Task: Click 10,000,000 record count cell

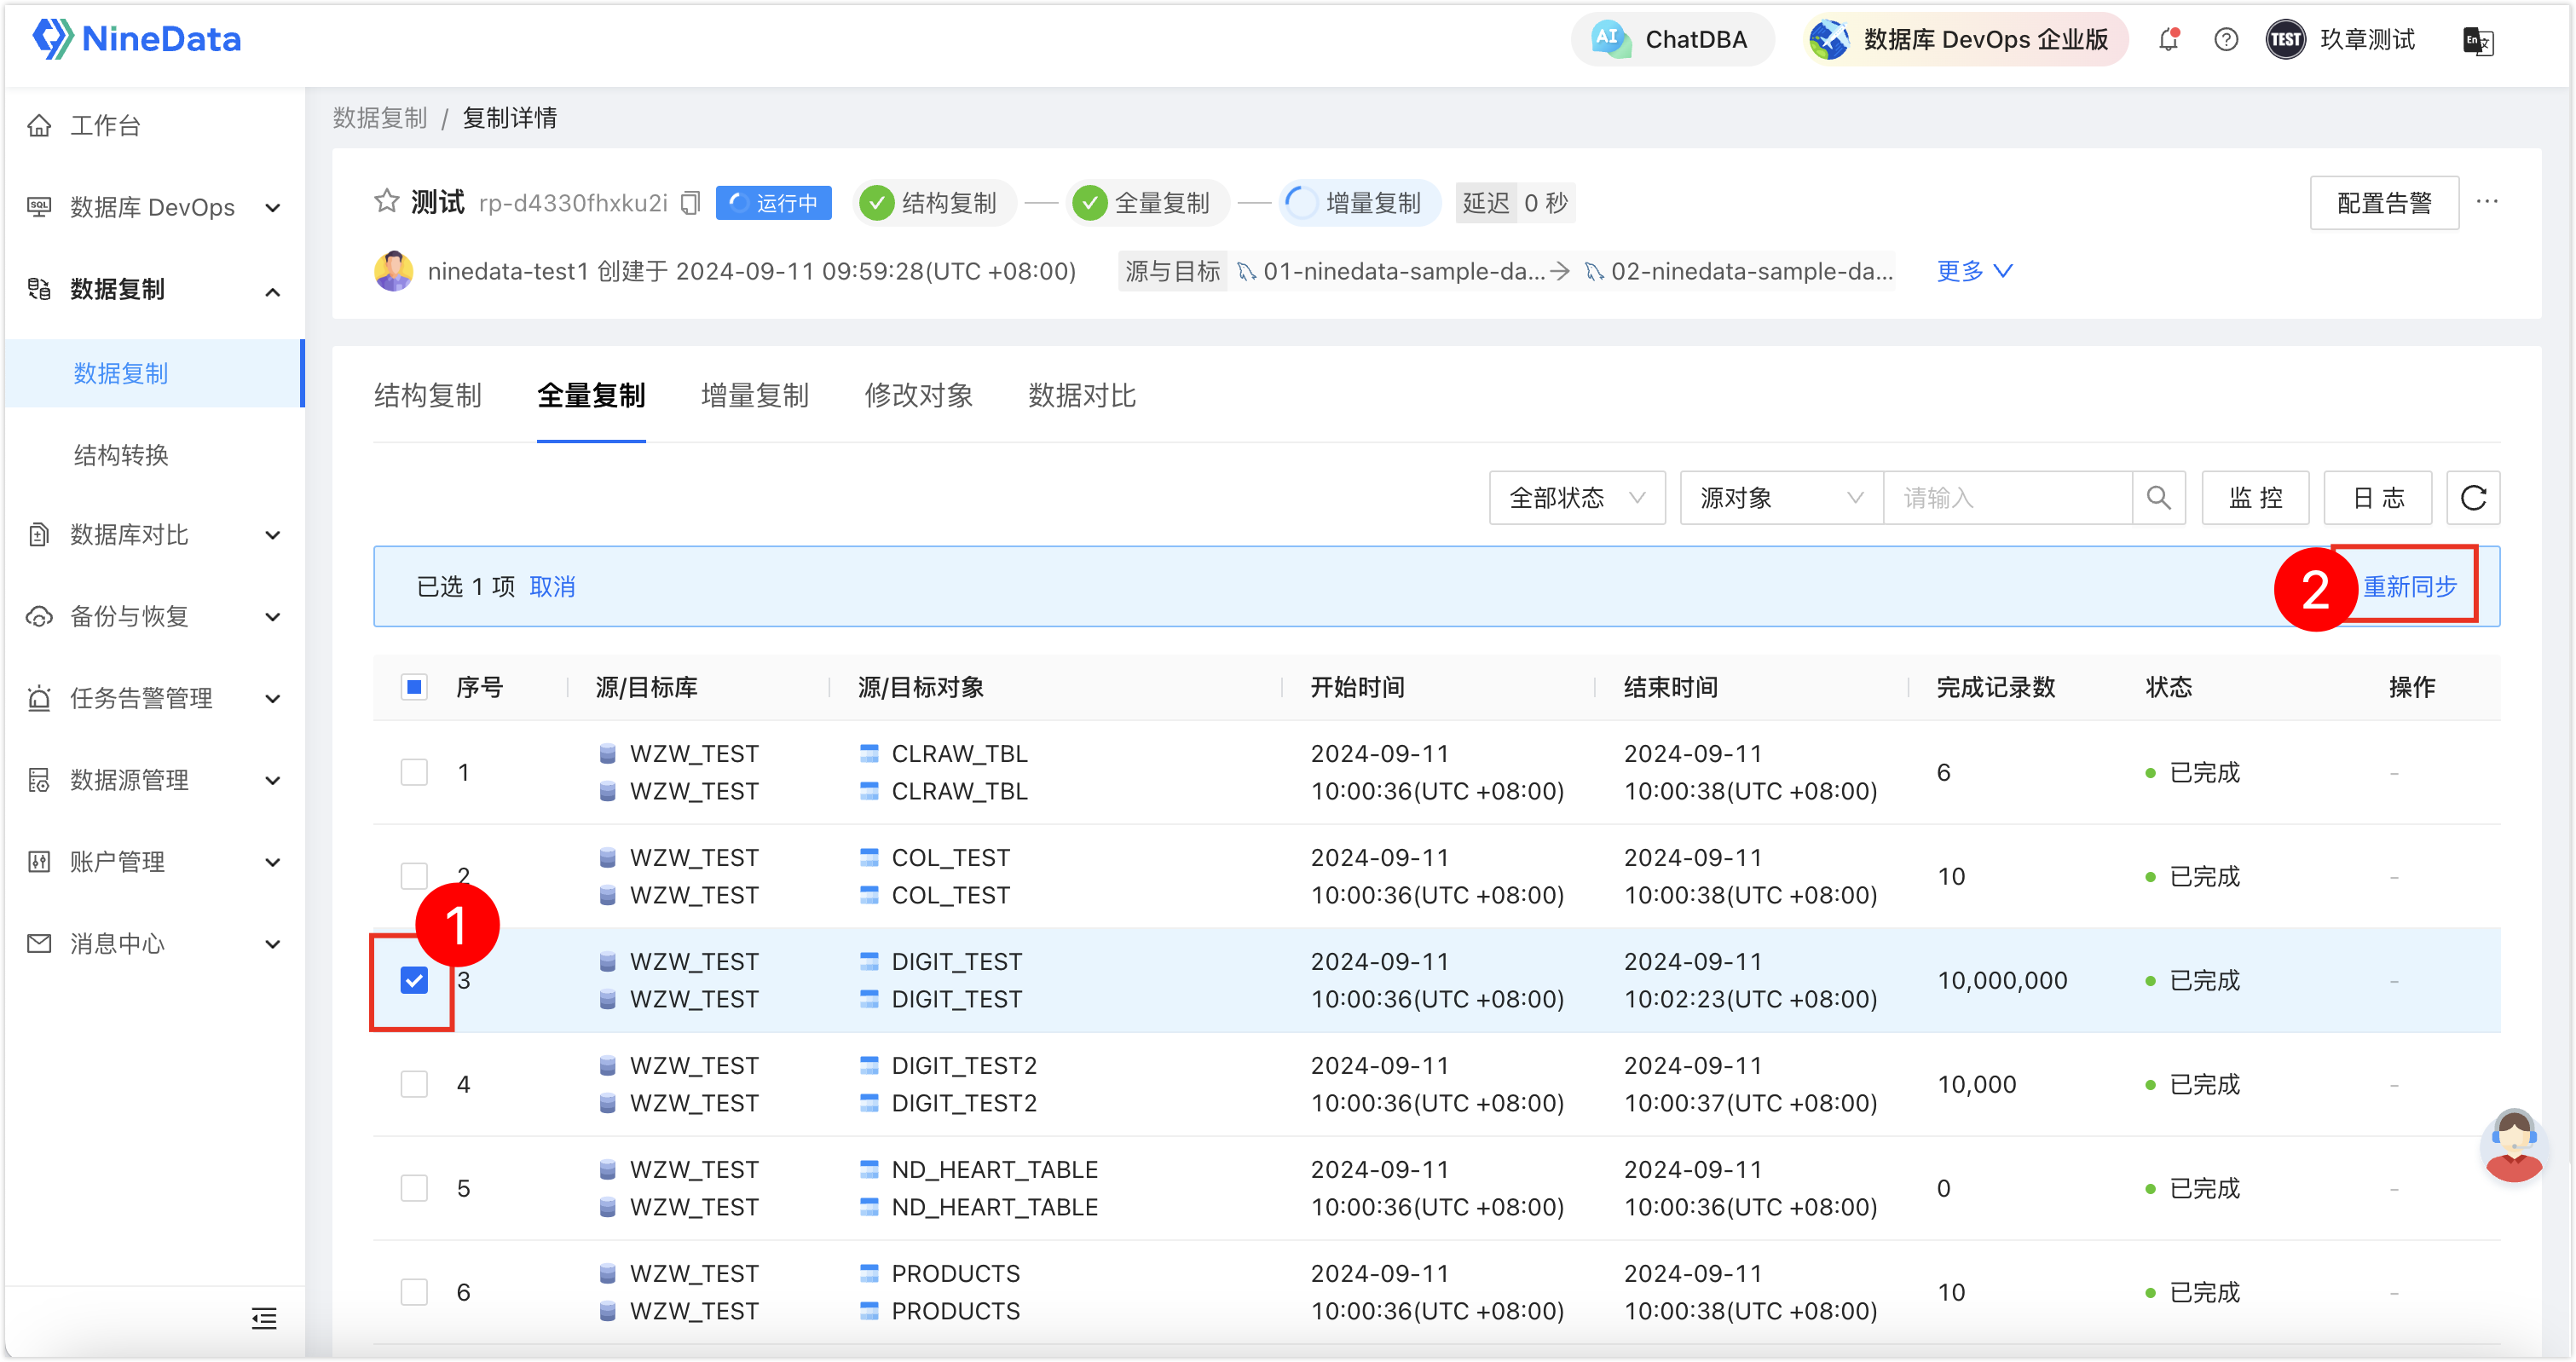Action: click(x=2002, y=981)
